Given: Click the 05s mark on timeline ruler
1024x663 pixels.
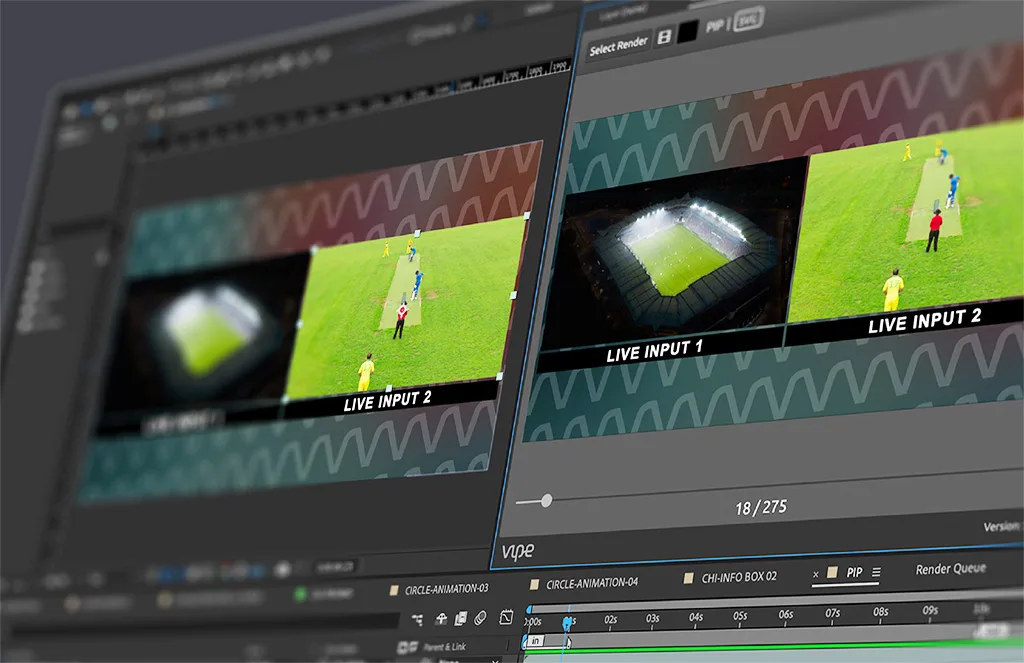Looking at the screenshot, I should (740, 615).
